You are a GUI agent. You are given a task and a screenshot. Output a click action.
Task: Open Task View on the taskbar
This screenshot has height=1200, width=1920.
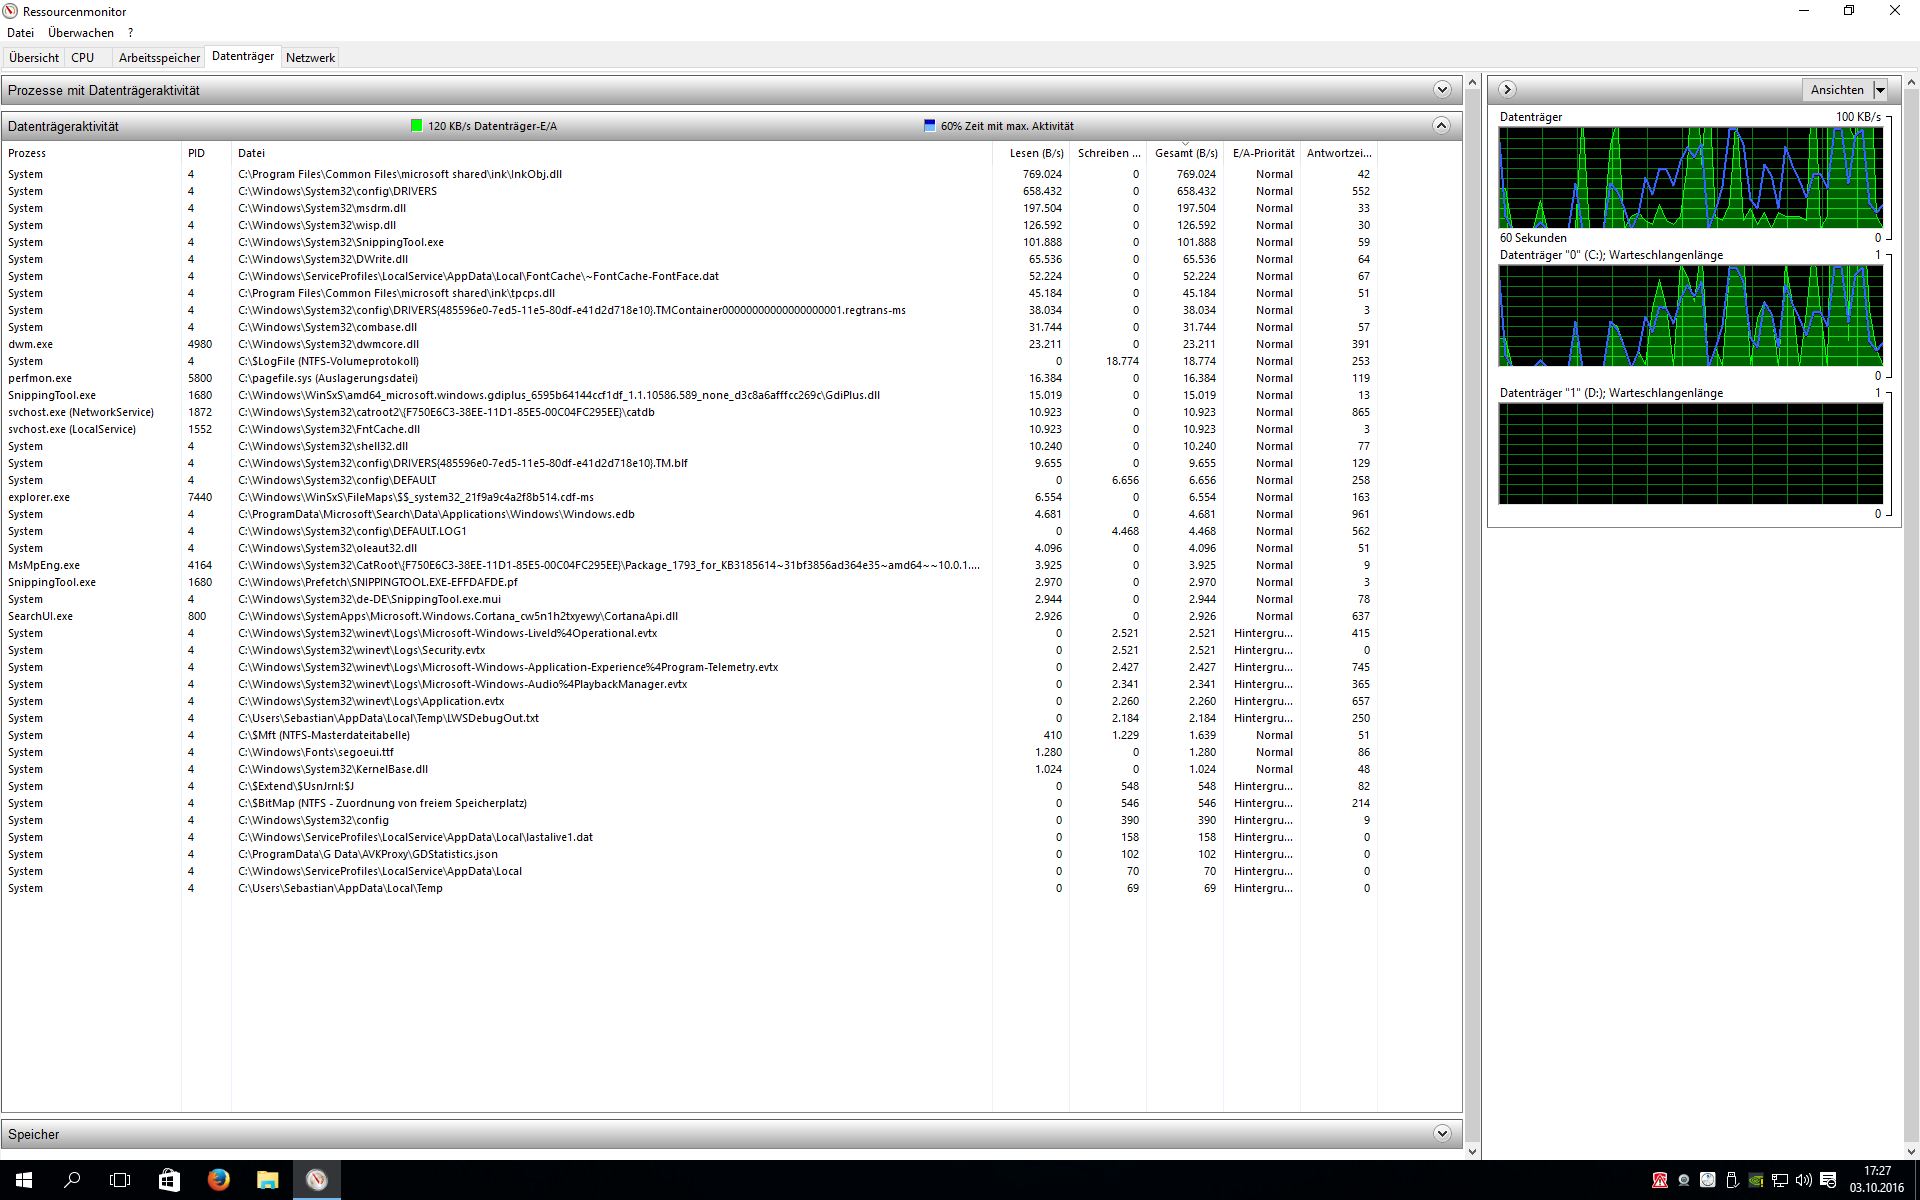[x=120, y=1180]
